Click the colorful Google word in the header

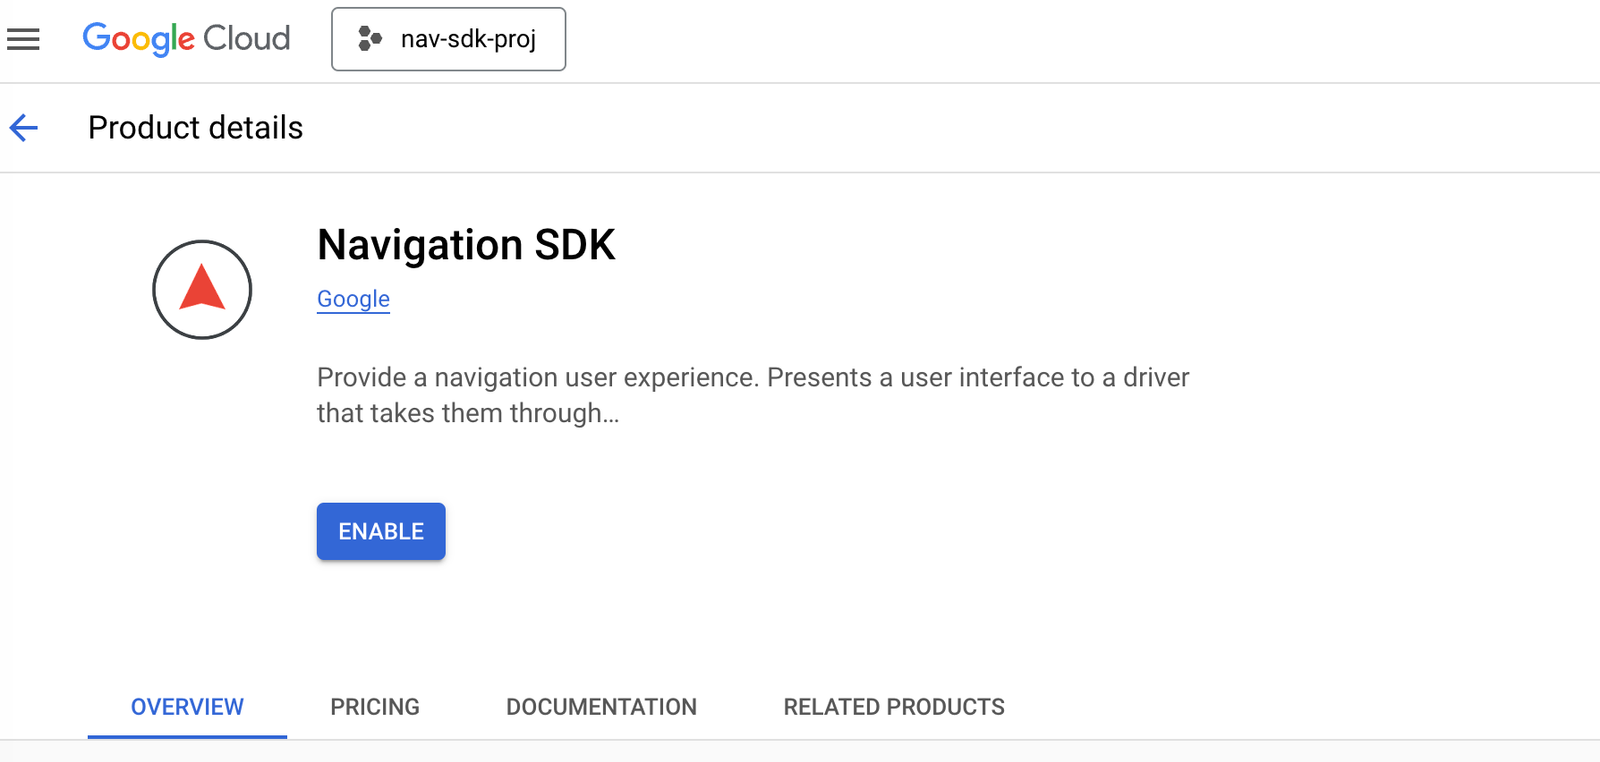tap(138, 39)
